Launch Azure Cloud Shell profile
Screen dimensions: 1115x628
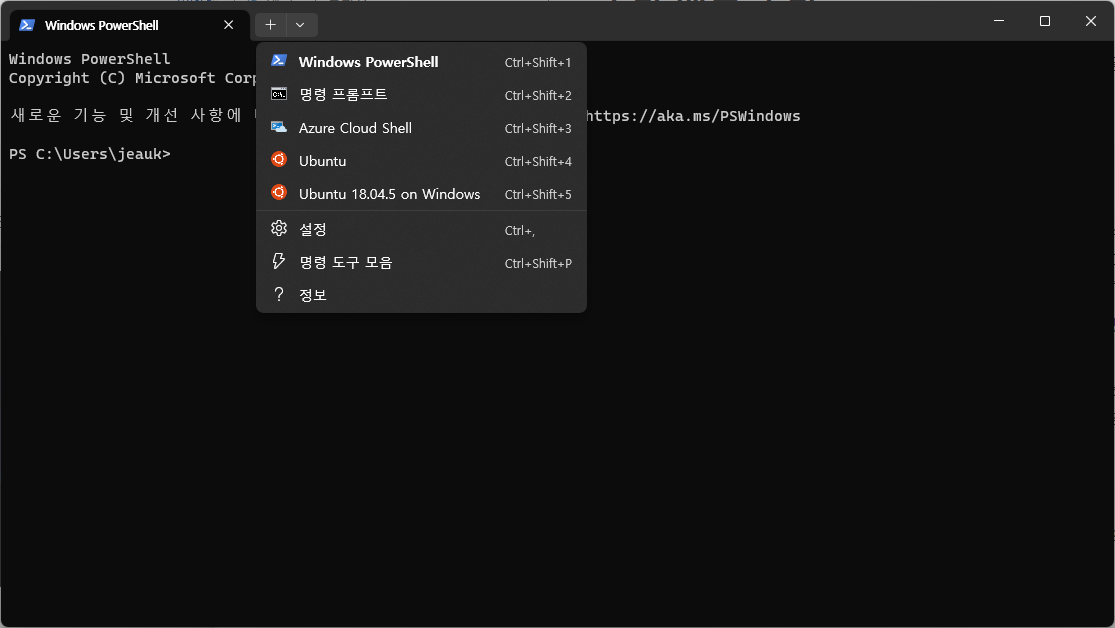[x=421, y=128]
